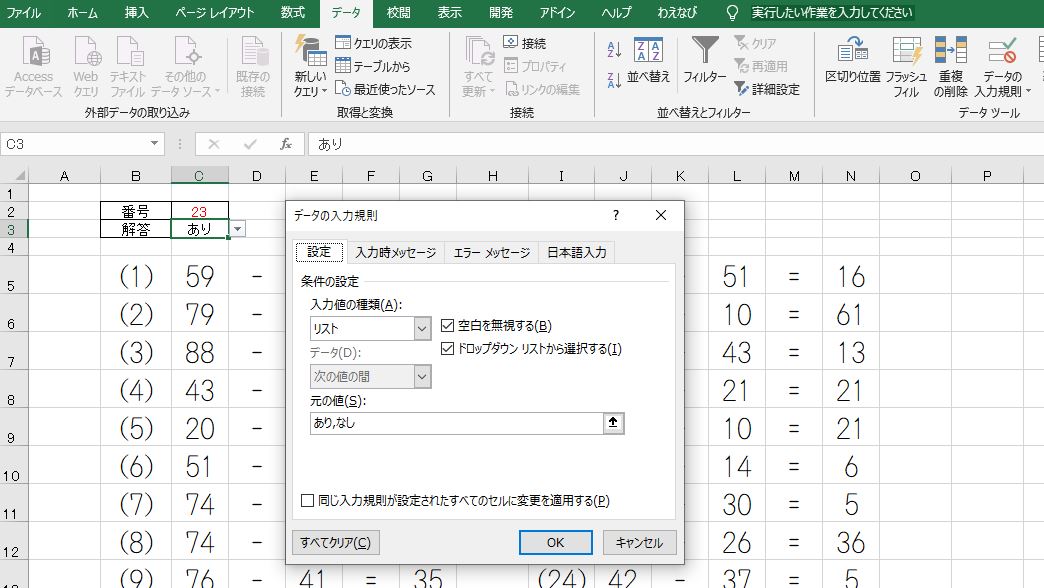Open the 入力値の種類 list dropdown

click(x=422, y=328)
